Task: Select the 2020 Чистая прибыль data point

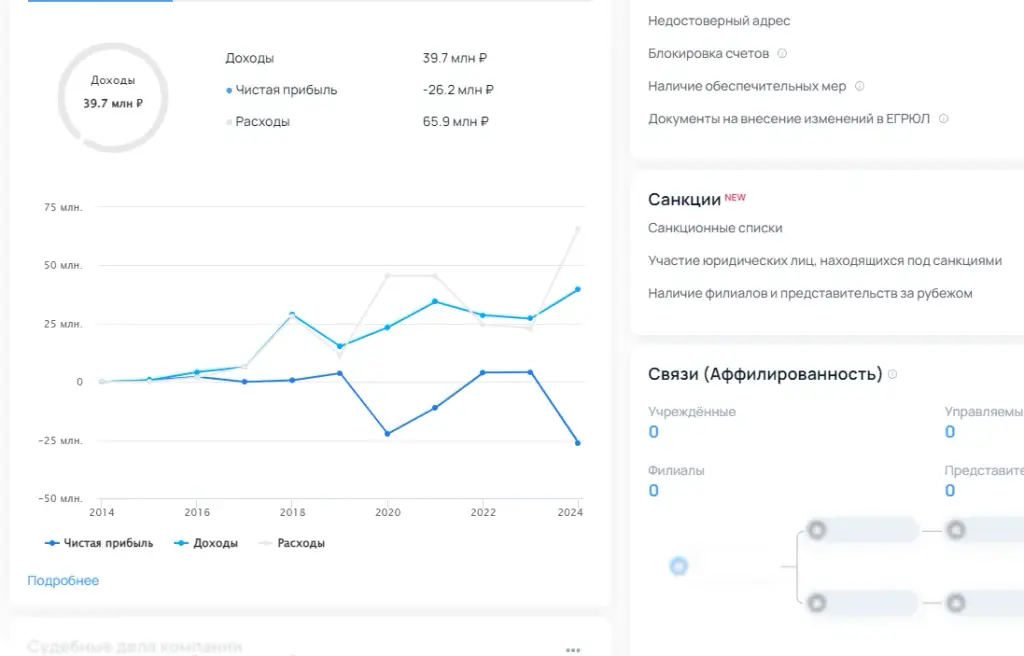Action: 387,434
